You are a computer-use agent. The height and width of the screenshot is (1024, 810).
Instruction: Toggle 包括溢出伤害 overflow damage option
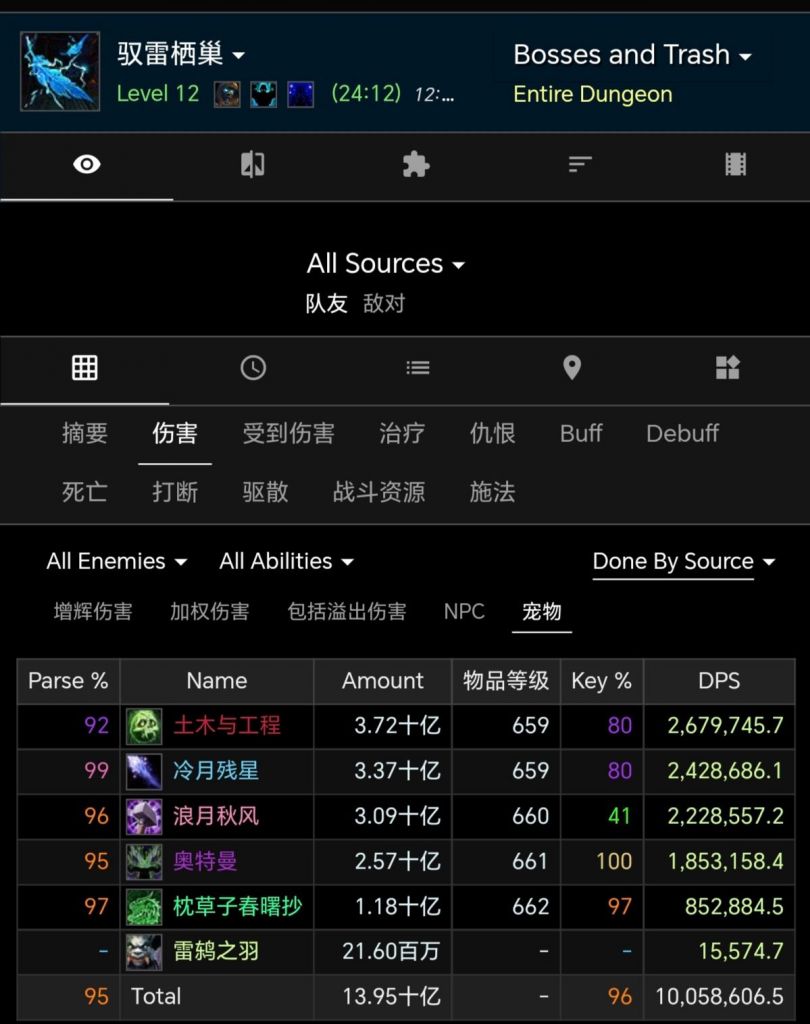click(x=347, y=613)
